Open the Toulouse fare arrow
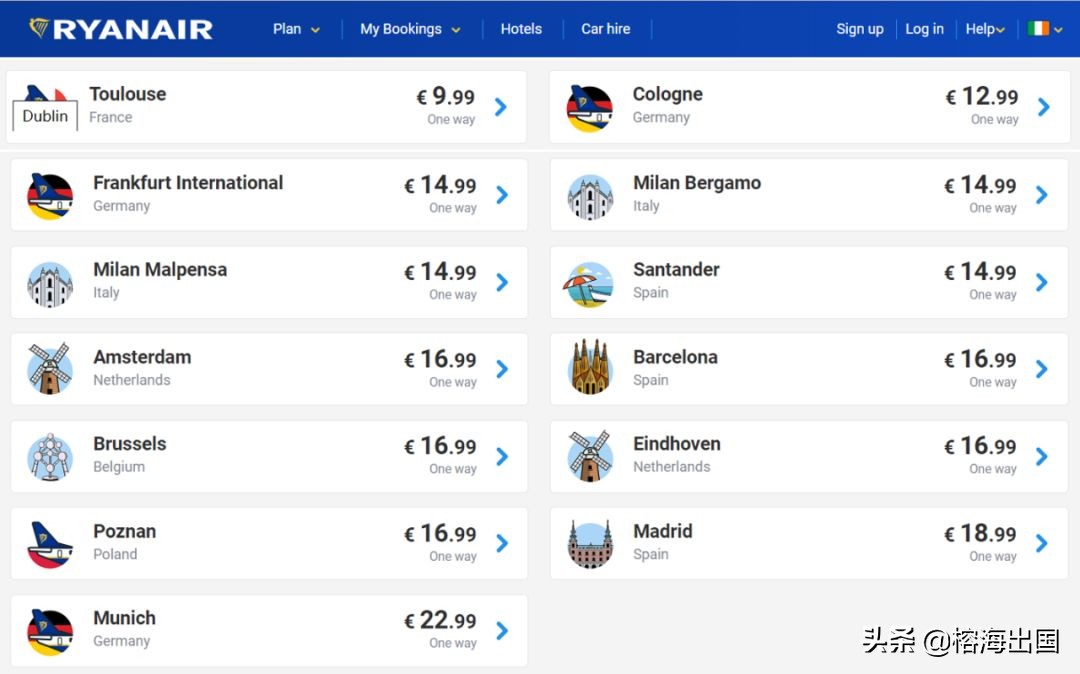Image resolution: width=1080 pixels, height=674 pixels. coord(501,107)
